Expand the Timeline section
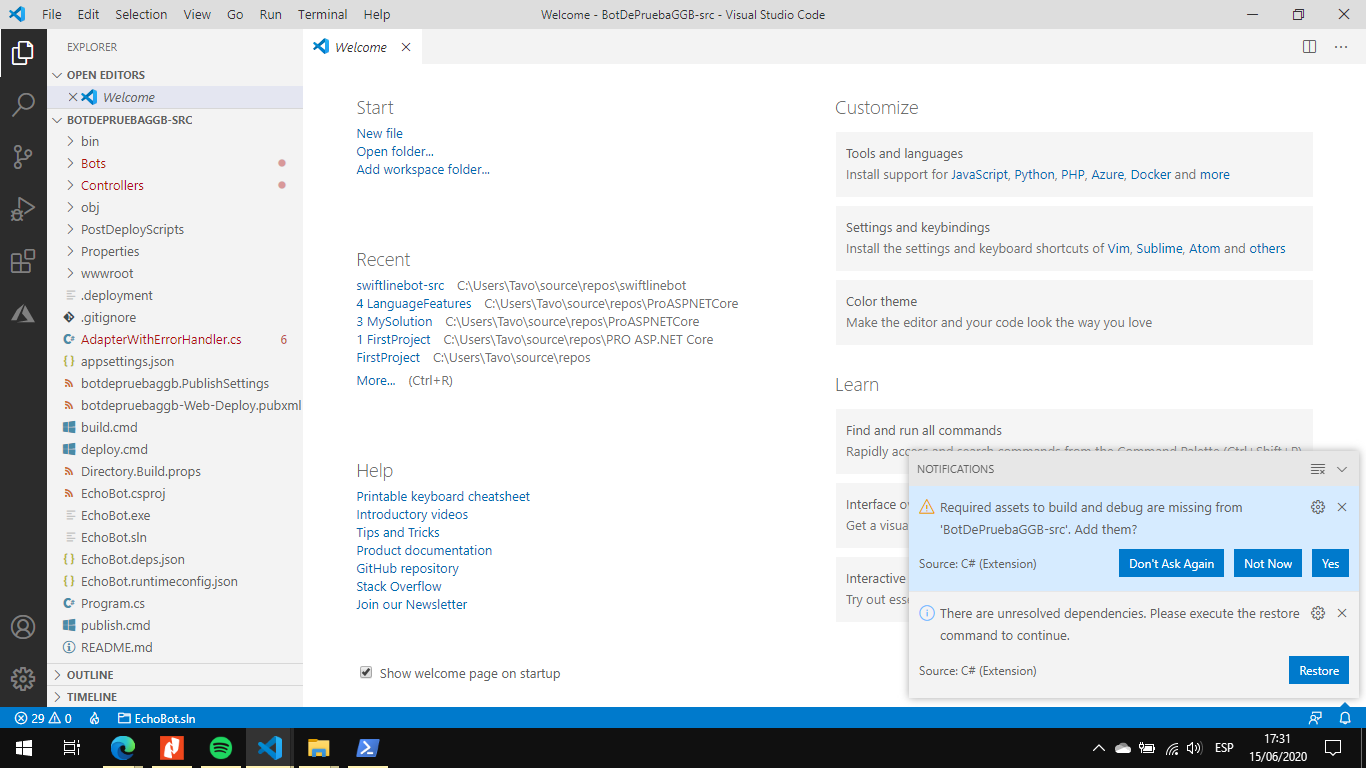Viewport: 1366px width, 768px height. point(174,697)
